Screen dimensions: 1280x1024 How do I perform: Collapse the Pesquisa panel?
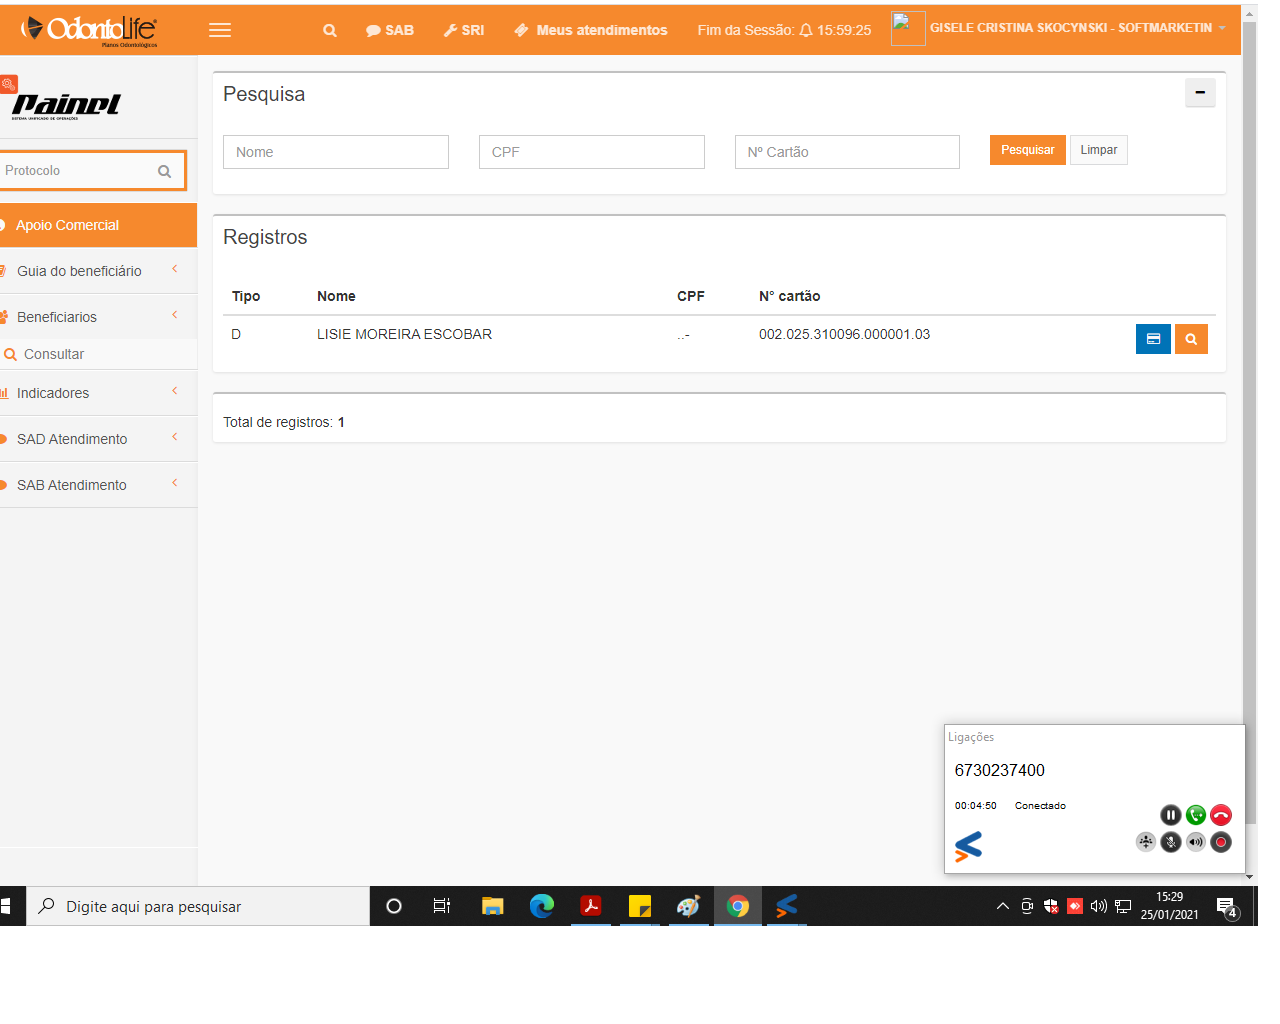1200,93
